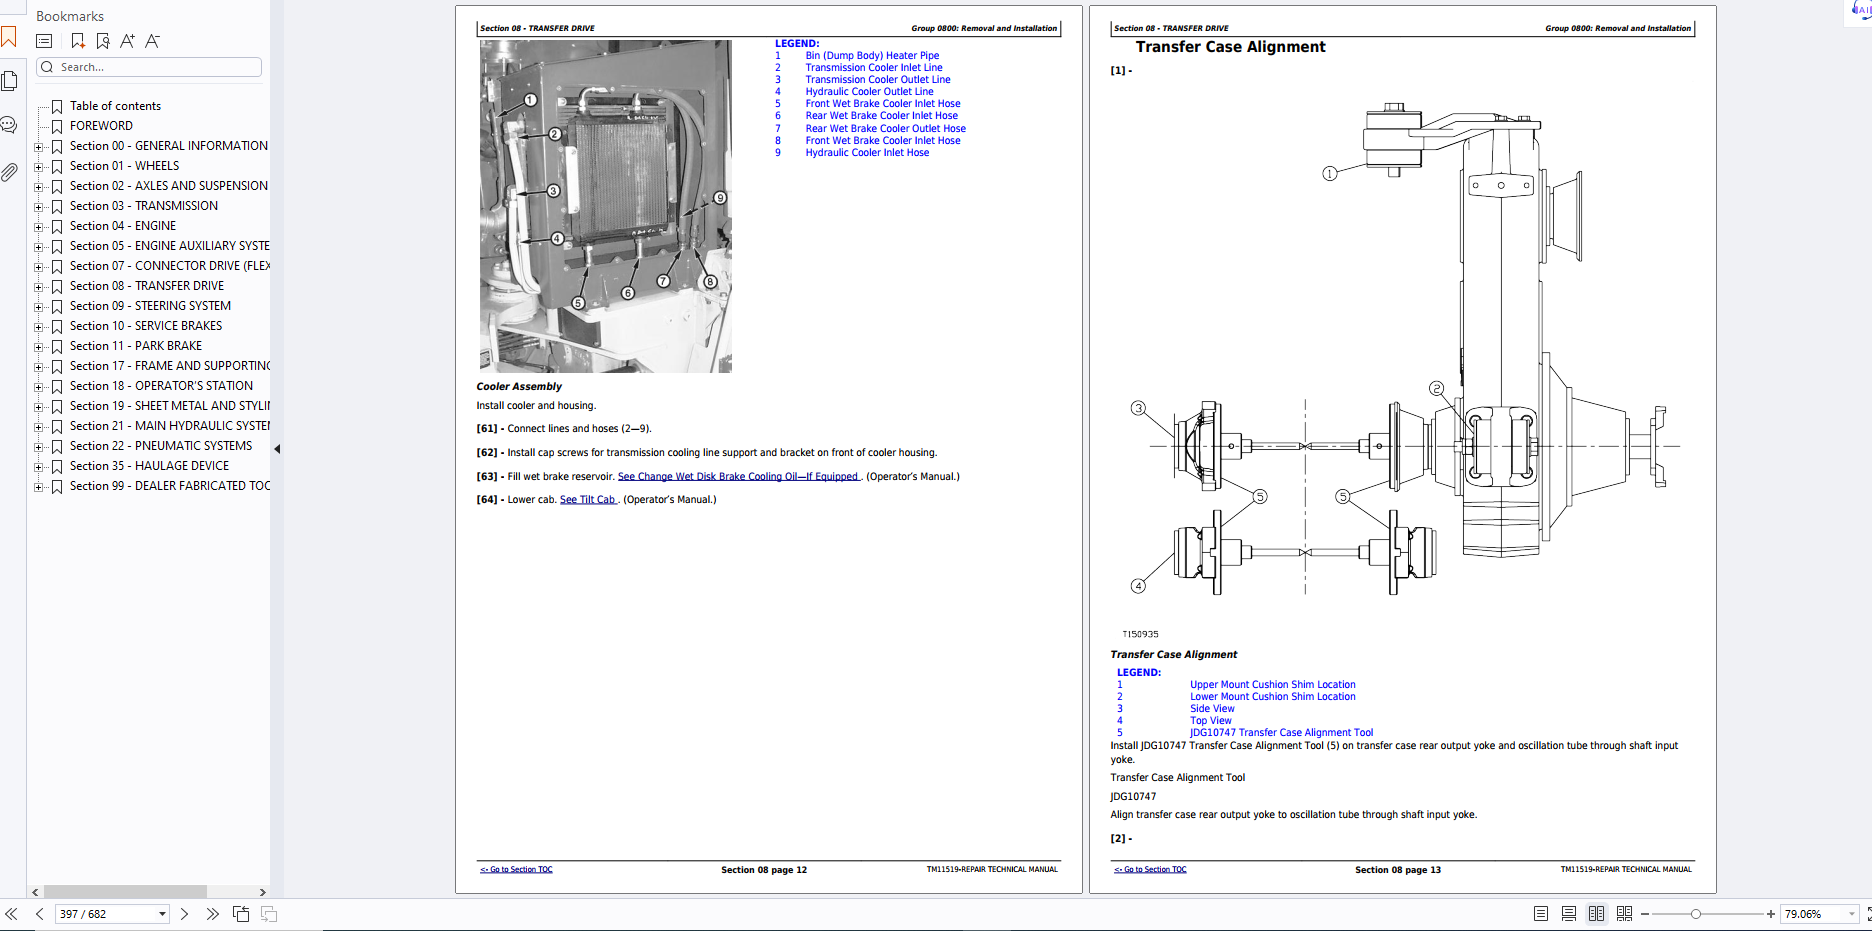Jump to the last page
Viewport: 1872px width, 931px height.
tap(212, 914)
